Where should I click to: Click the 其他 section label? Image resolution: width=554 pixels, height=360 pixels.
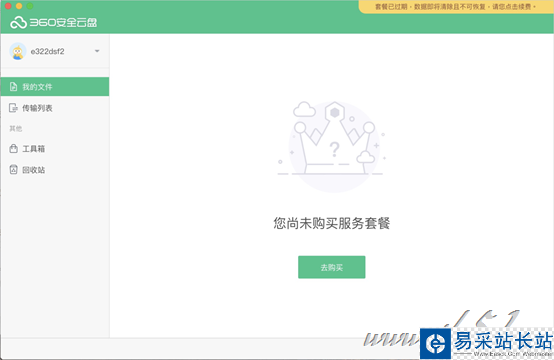point(16,129)
